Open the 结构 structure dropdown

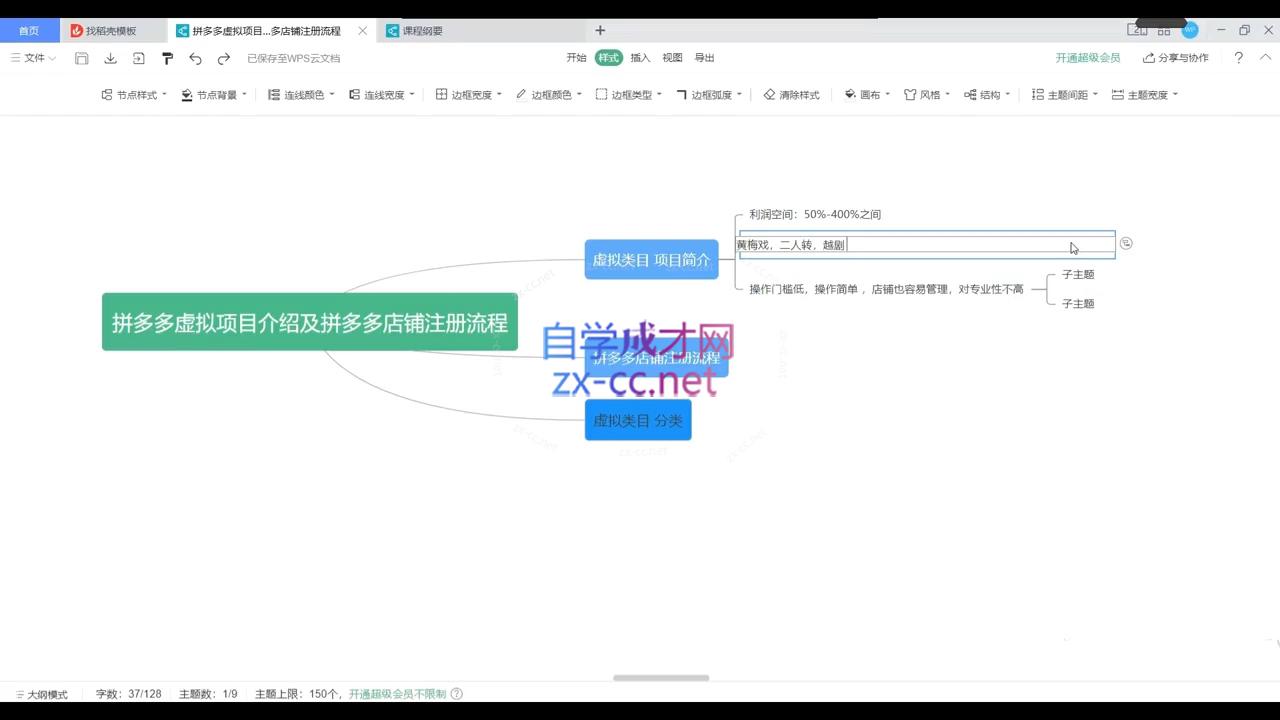click(x=987, y=95)
